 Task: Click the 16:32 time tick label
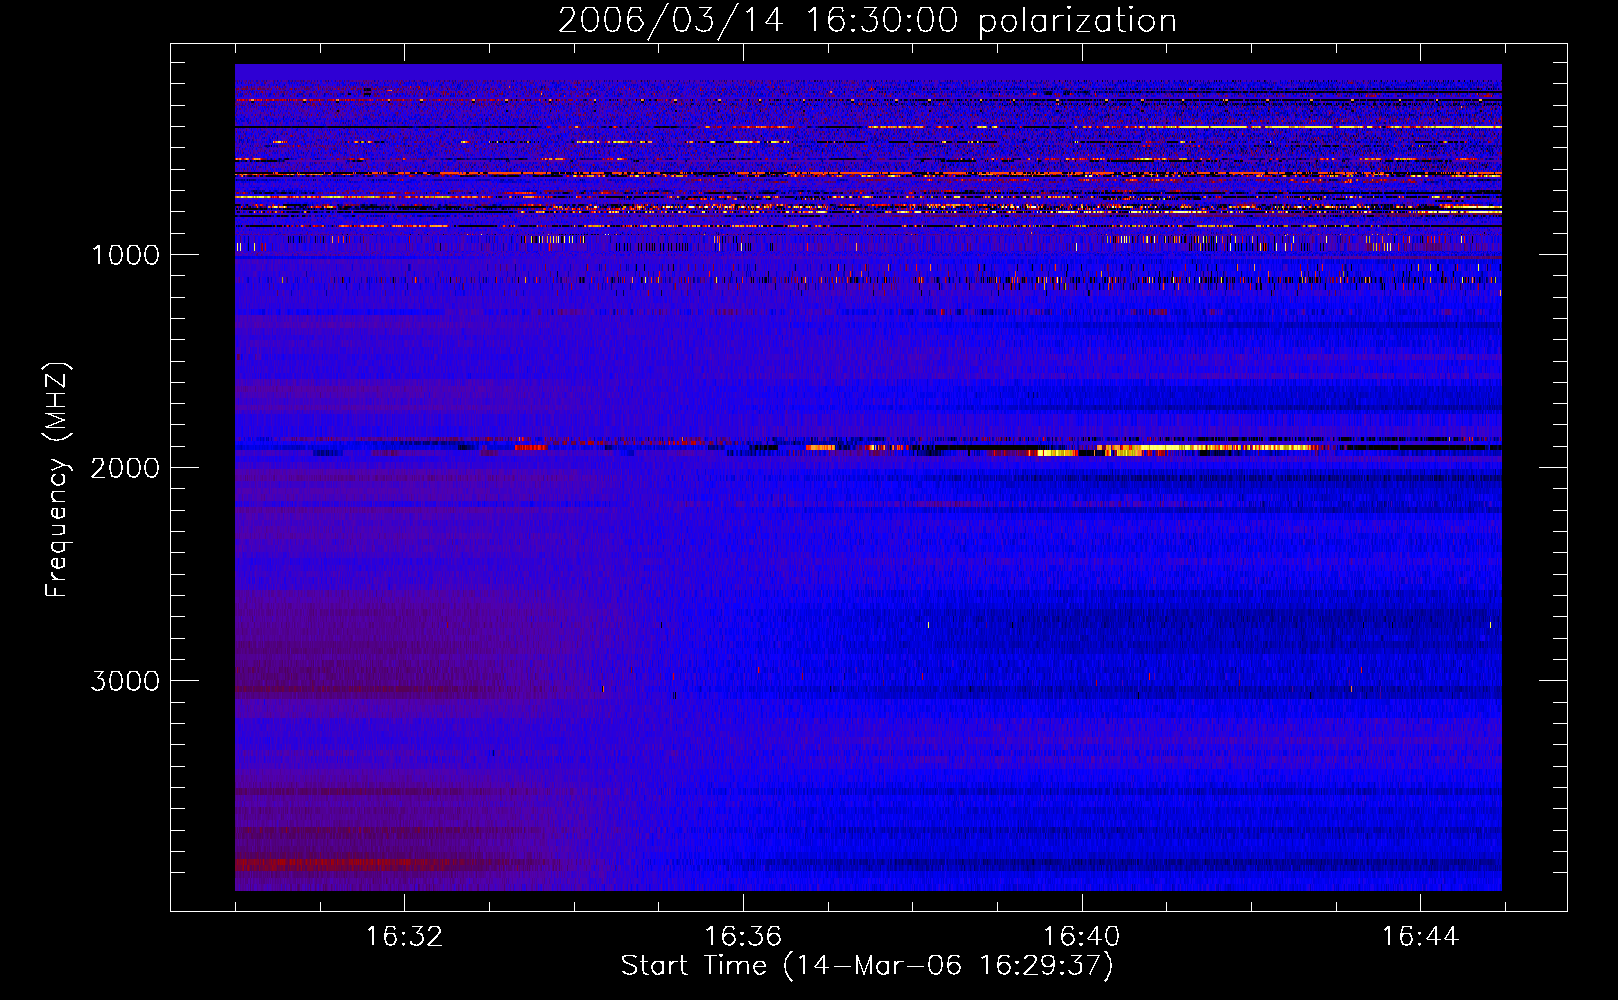(x=404, y=937)
